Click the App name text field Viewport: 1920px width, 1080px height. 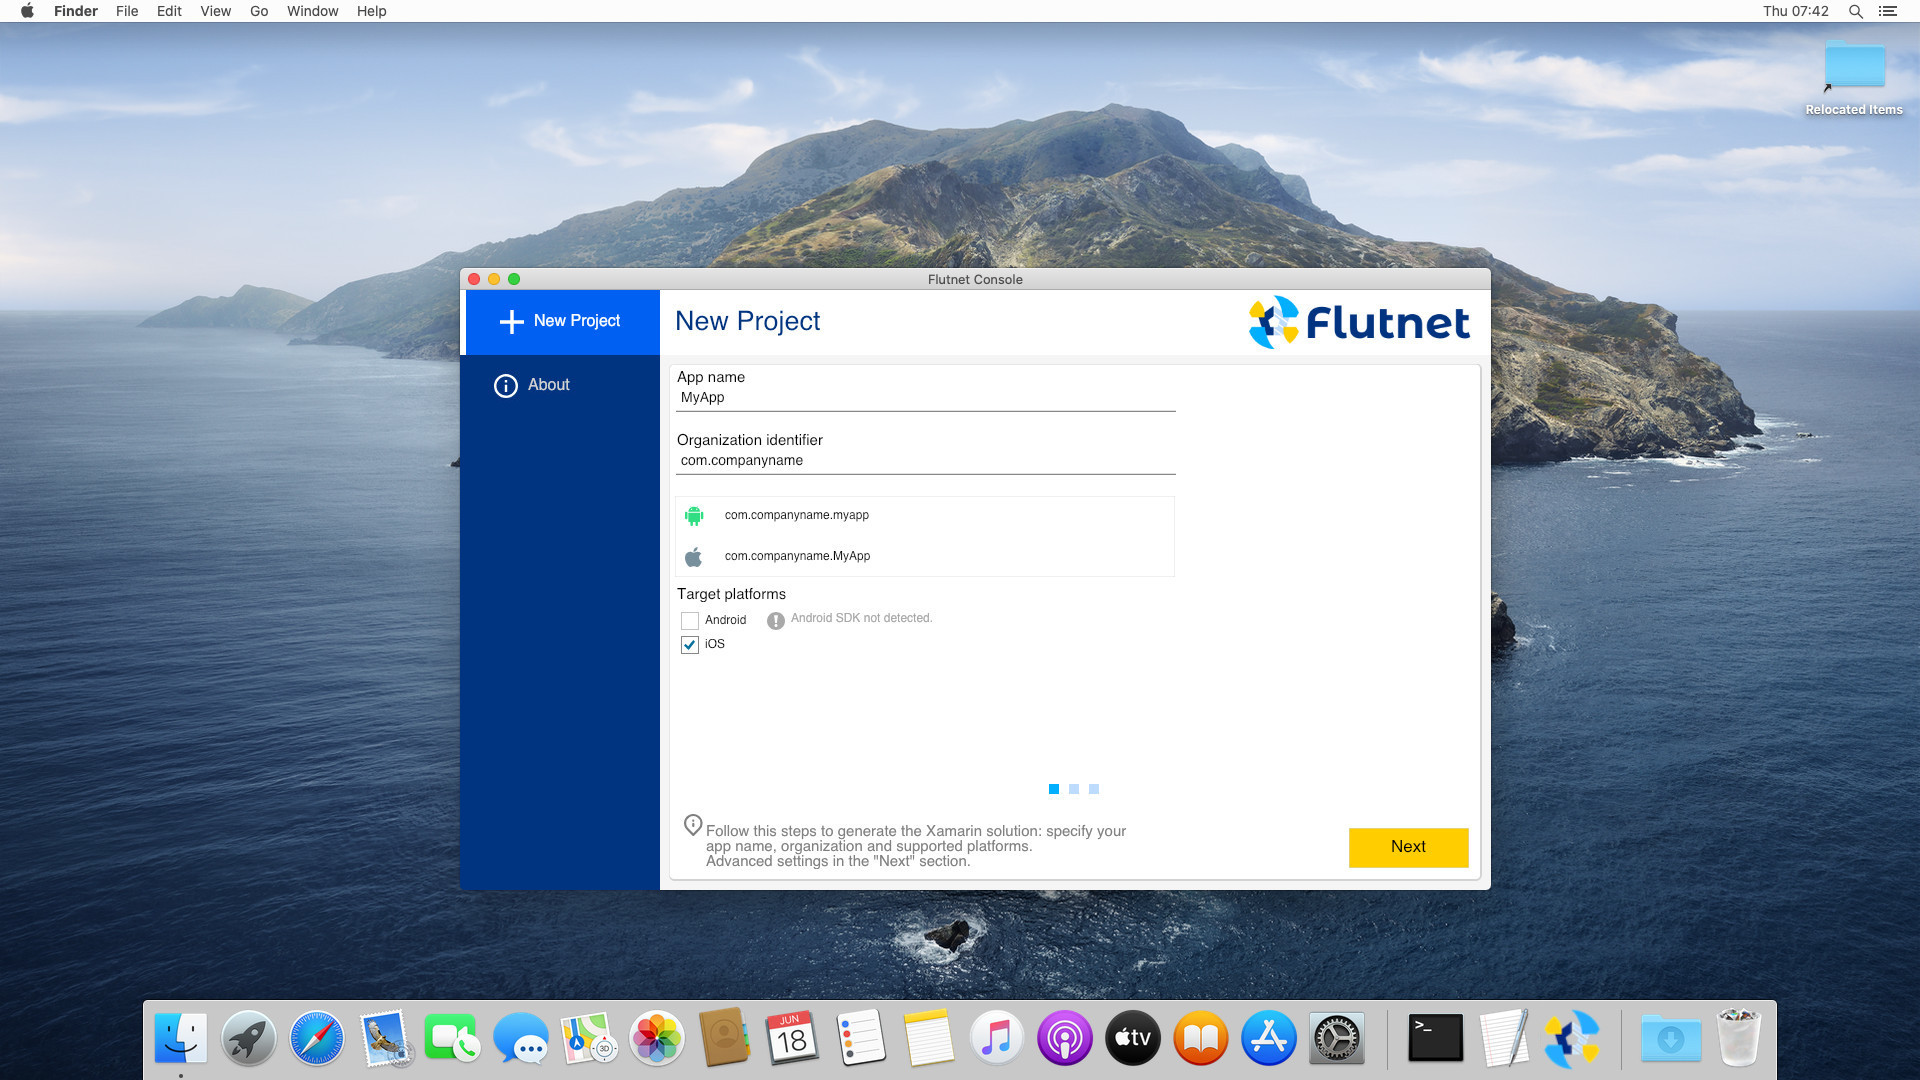coord(925,398)
